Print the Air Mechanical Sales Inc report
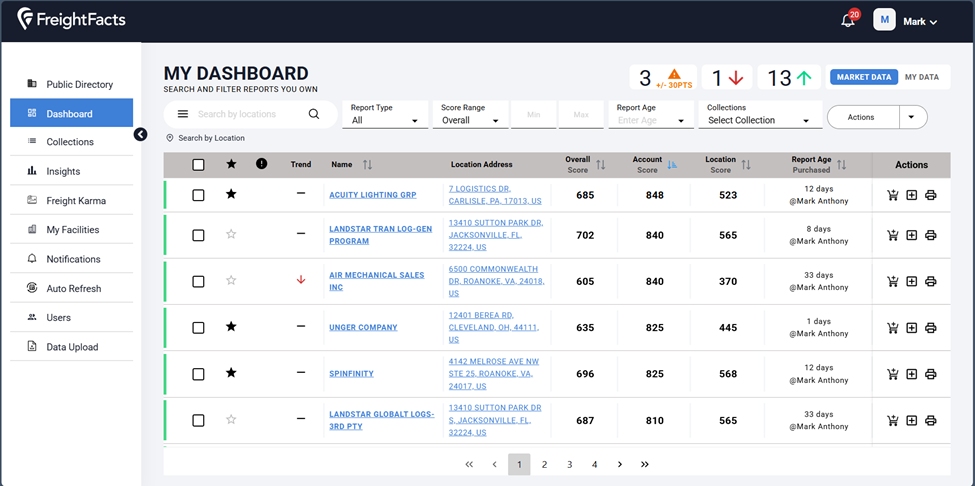 [x=931, y=282]
